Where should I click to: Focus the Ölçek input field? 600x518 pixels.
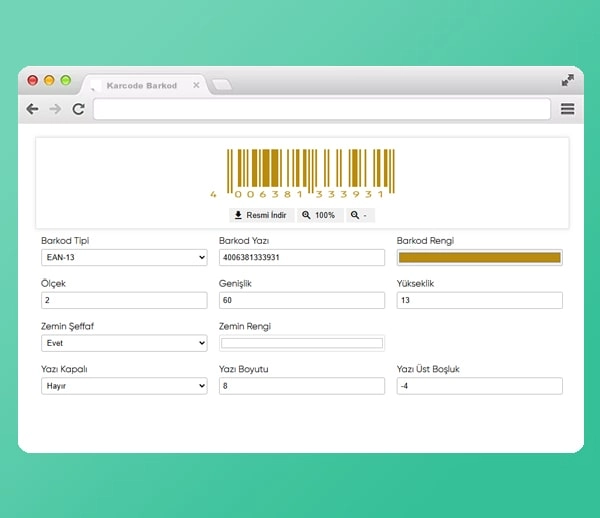(x=124, y=300)
